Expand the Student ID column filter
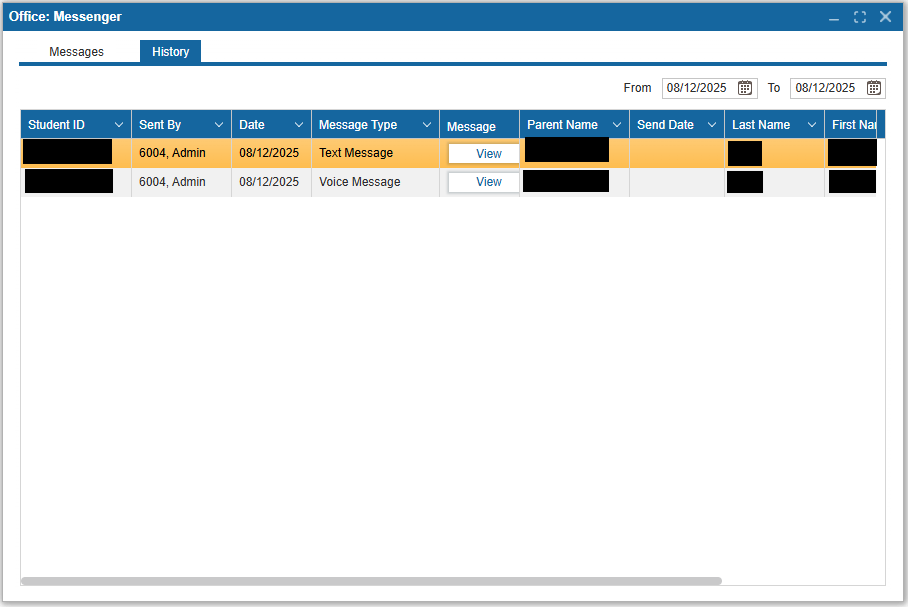 coord(119,125)
